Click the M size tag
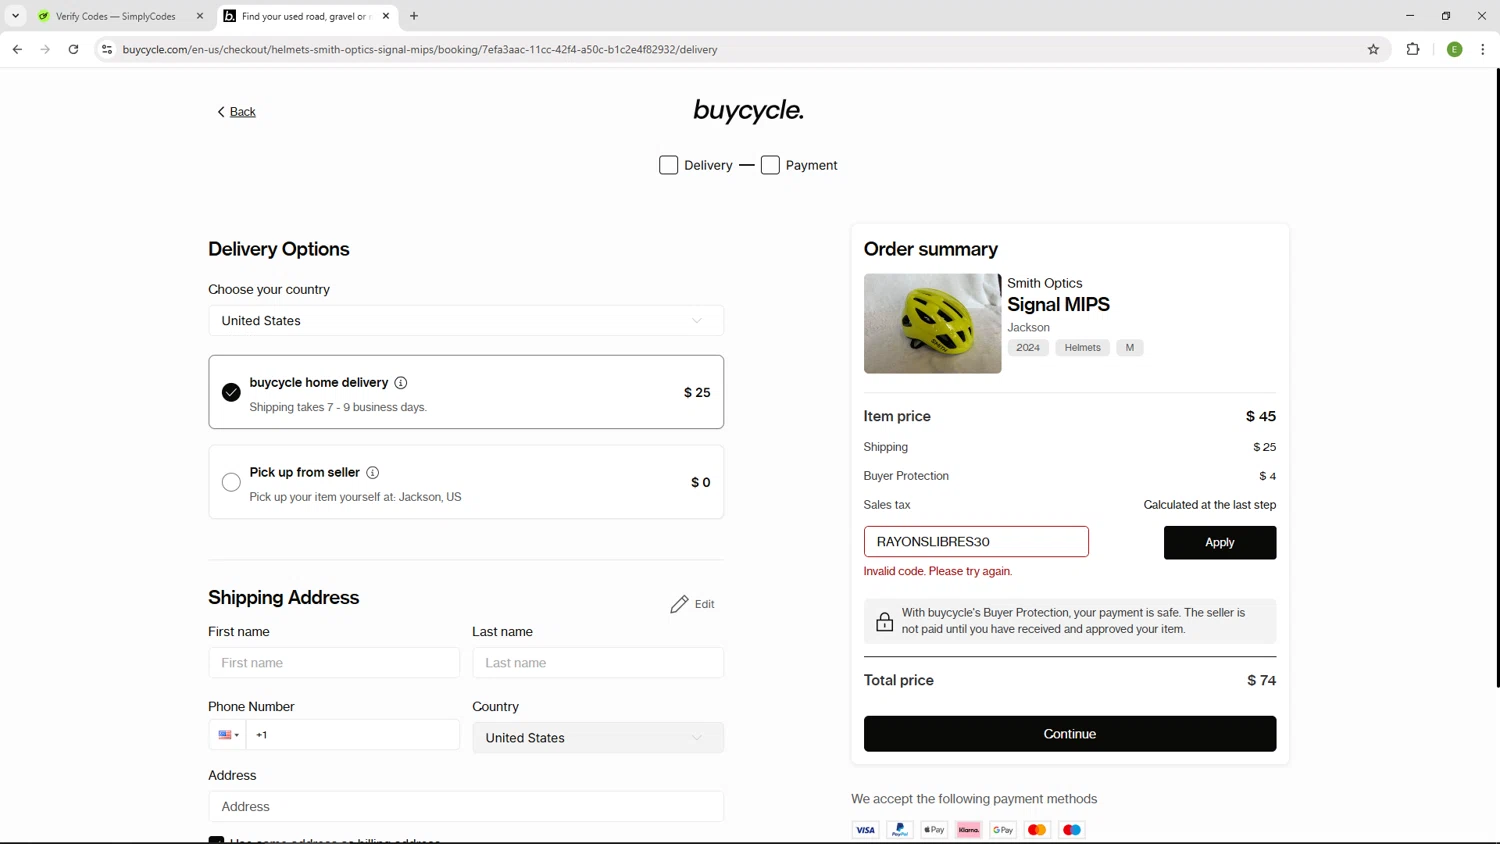The height and width of the screenshot is (844, 1500). (x=1130, y=348)
